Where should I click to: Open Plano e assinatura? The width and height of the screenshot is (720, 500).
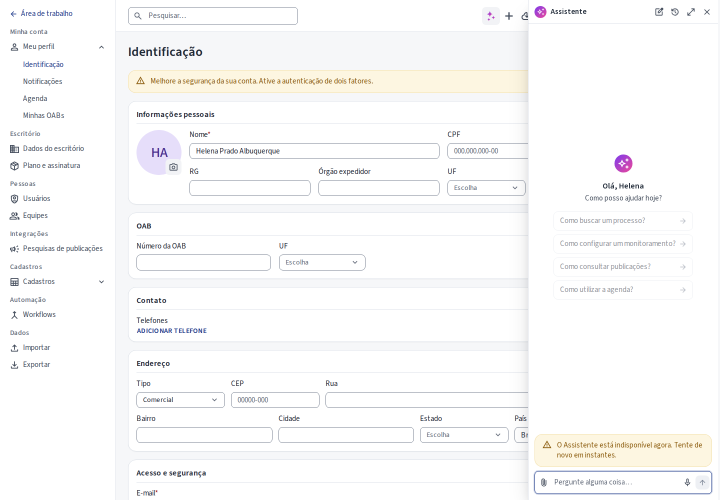pos(45,165)
